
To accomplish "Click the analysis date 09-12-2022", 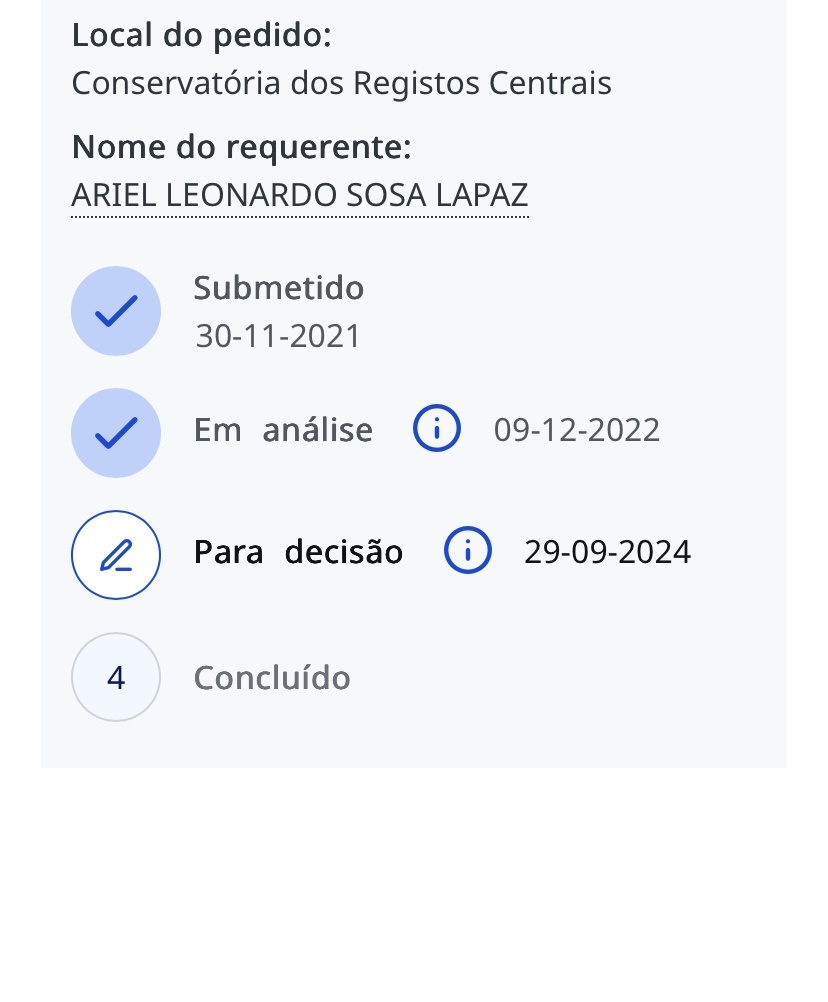I will click(x=577, y=430).
